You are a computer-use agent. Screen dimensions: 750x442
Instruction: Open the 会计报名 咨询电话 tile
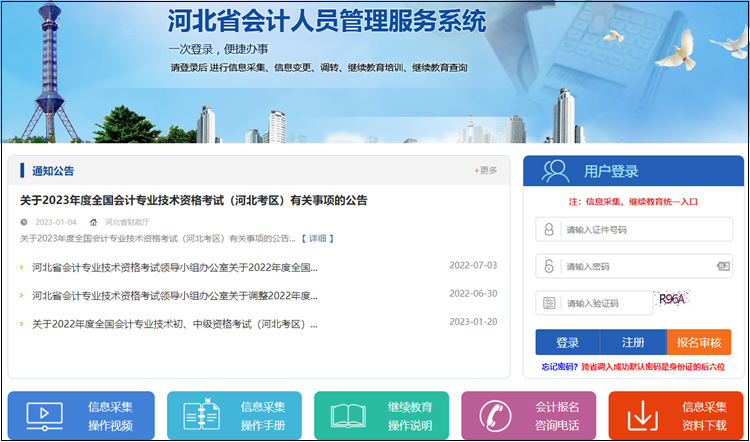[529, 415]
